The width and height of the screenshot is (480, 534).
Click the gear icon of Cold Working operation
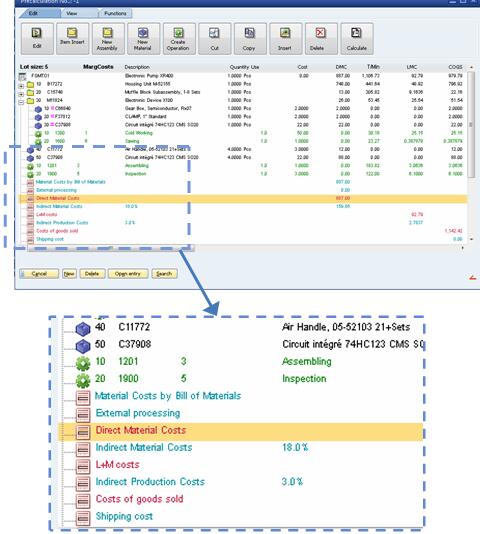click(38, 134)
